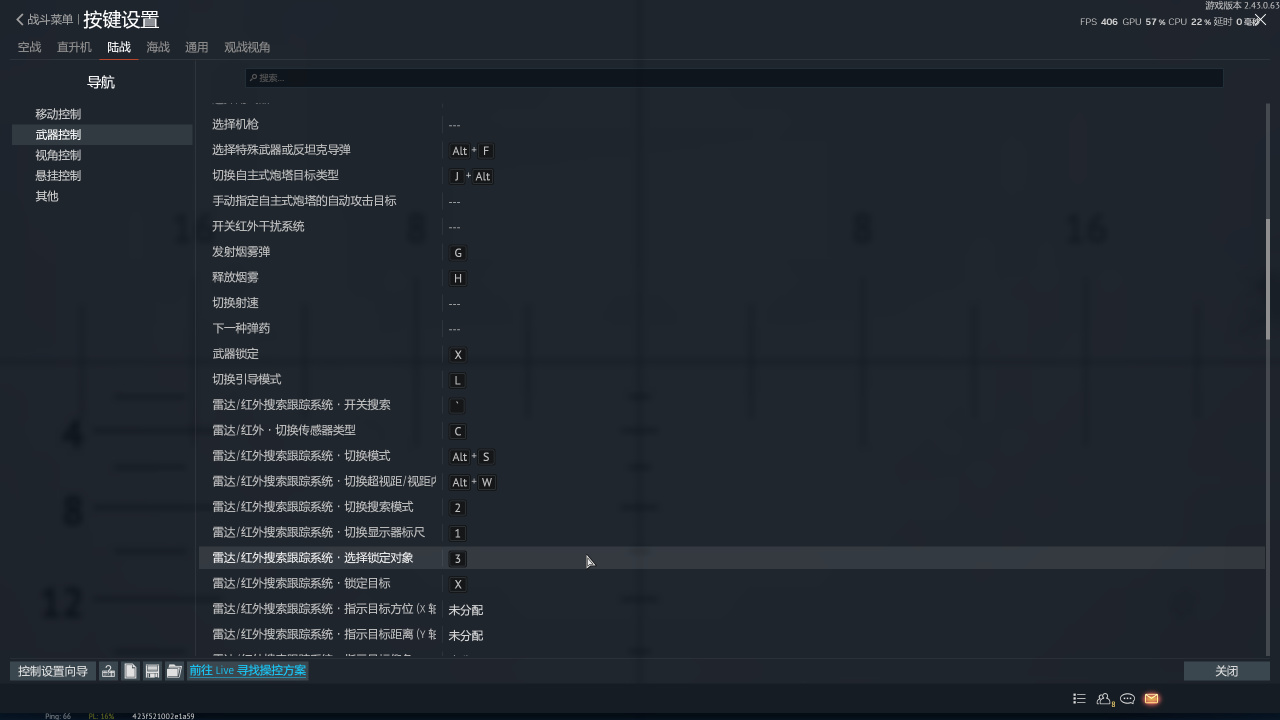Image resolution: width=1280 pixels, height=720 pixels.
Task: Go back to 战斗菜单 via back arrow
Action: pos(20,20)
